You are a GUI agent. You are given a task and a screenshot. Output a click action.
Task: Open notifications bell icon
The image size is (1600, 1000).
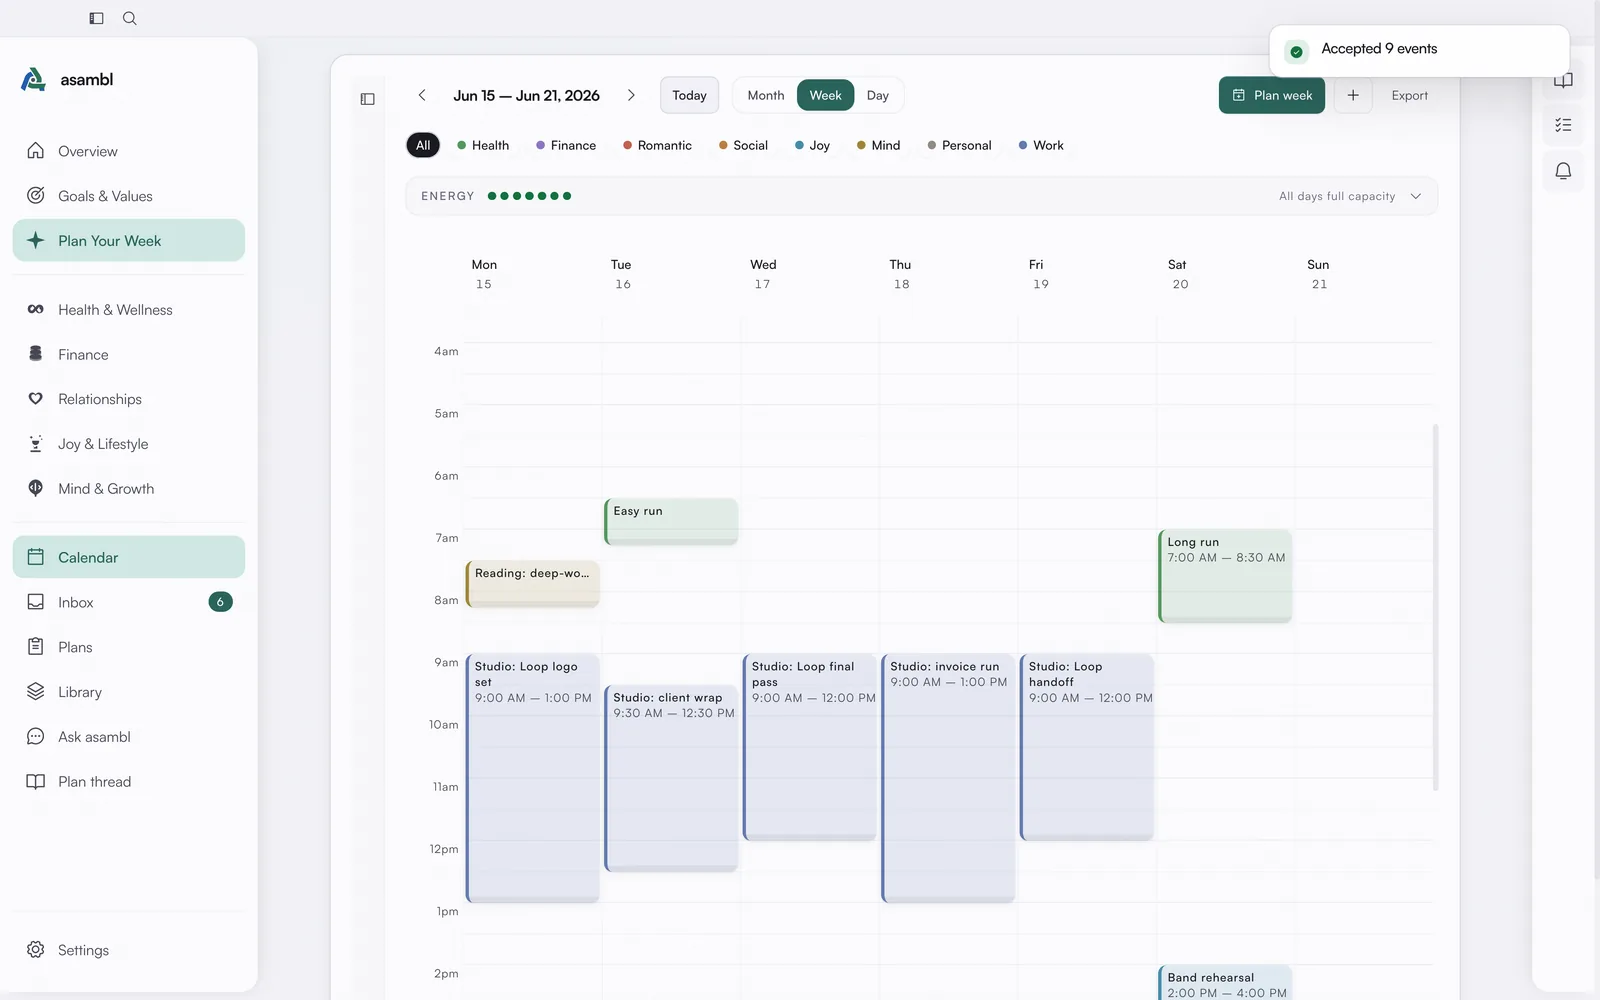1563,171
